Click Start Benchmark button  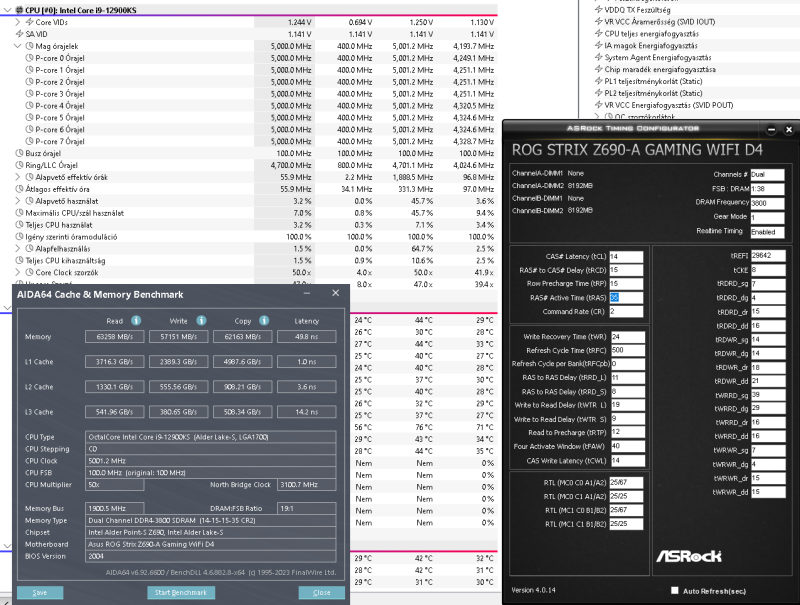[x=181, y=592]
